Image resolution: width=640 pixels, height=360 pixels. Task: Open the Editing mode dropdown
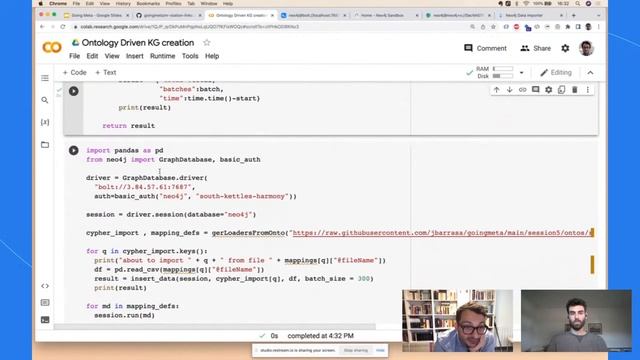(556, 73)
